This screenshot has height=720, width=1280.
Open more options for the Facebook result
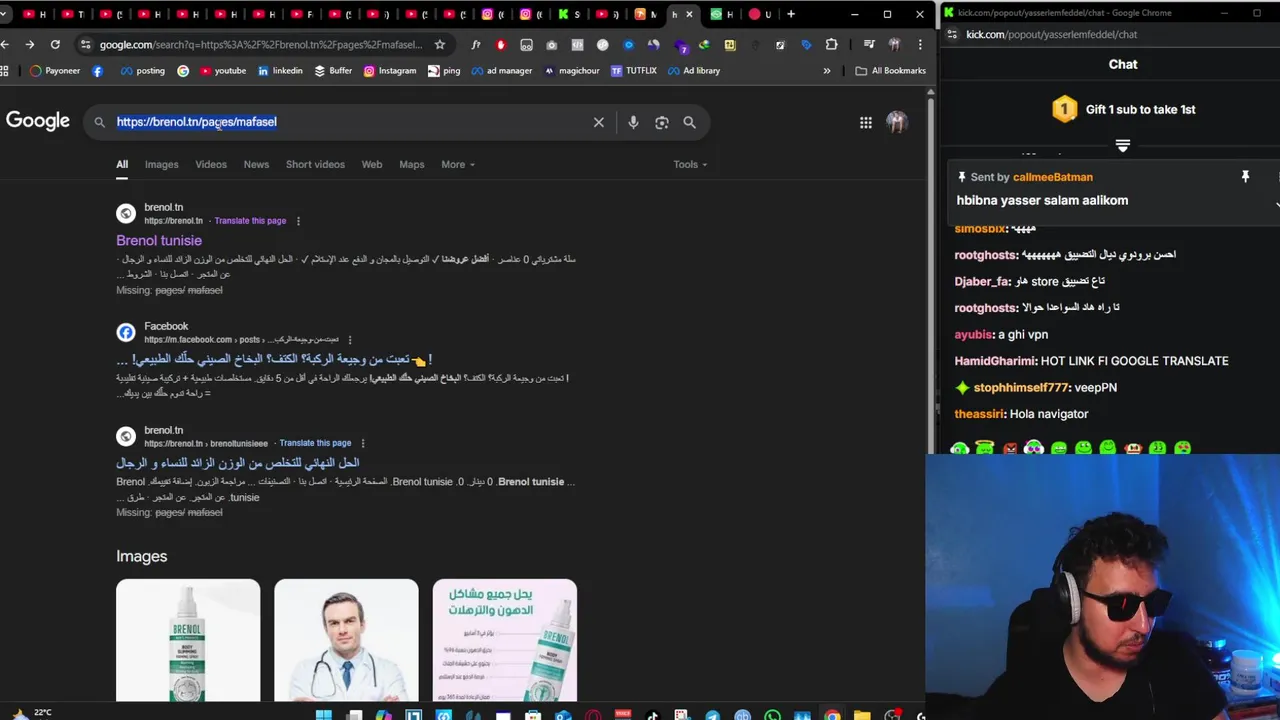(349, 340)
